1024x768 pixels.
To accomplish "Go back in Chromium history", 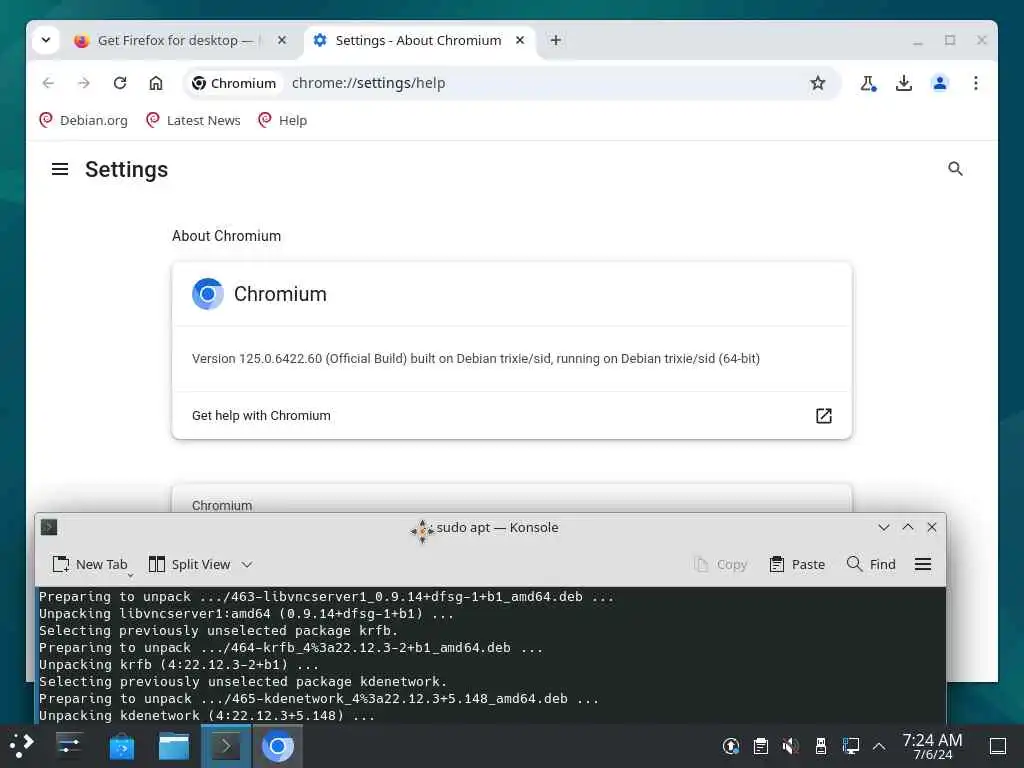I will click(x=48, y=83).
